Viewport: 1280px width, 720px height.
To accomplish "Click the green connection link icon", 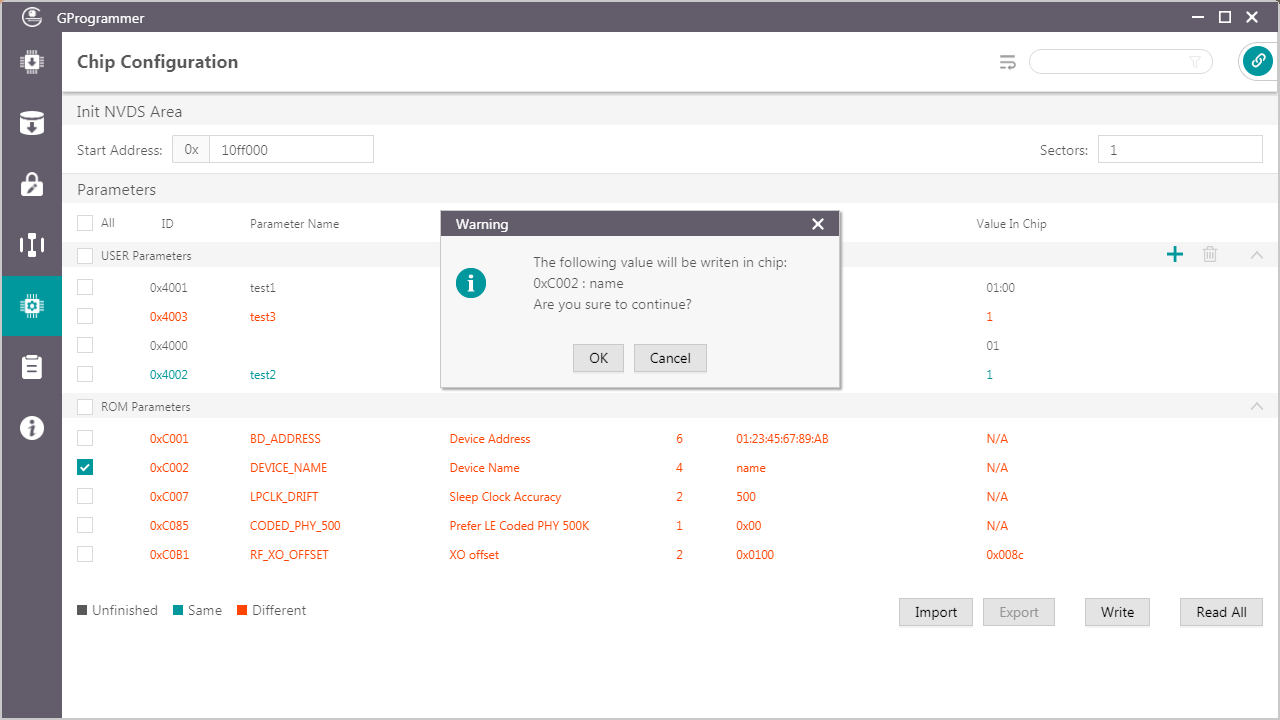I will coord(1257,62).
